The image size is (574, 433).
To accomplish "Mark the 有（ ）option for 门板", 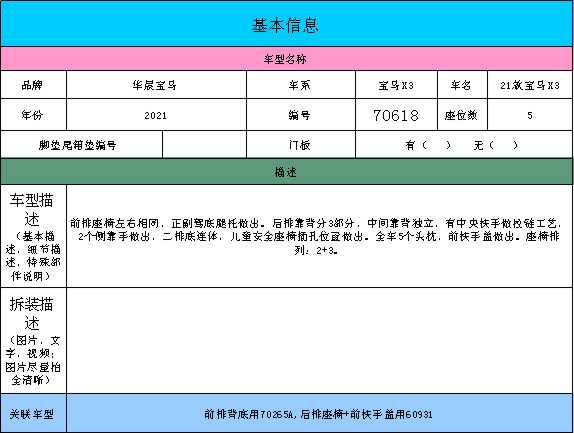I will point(428,145).
